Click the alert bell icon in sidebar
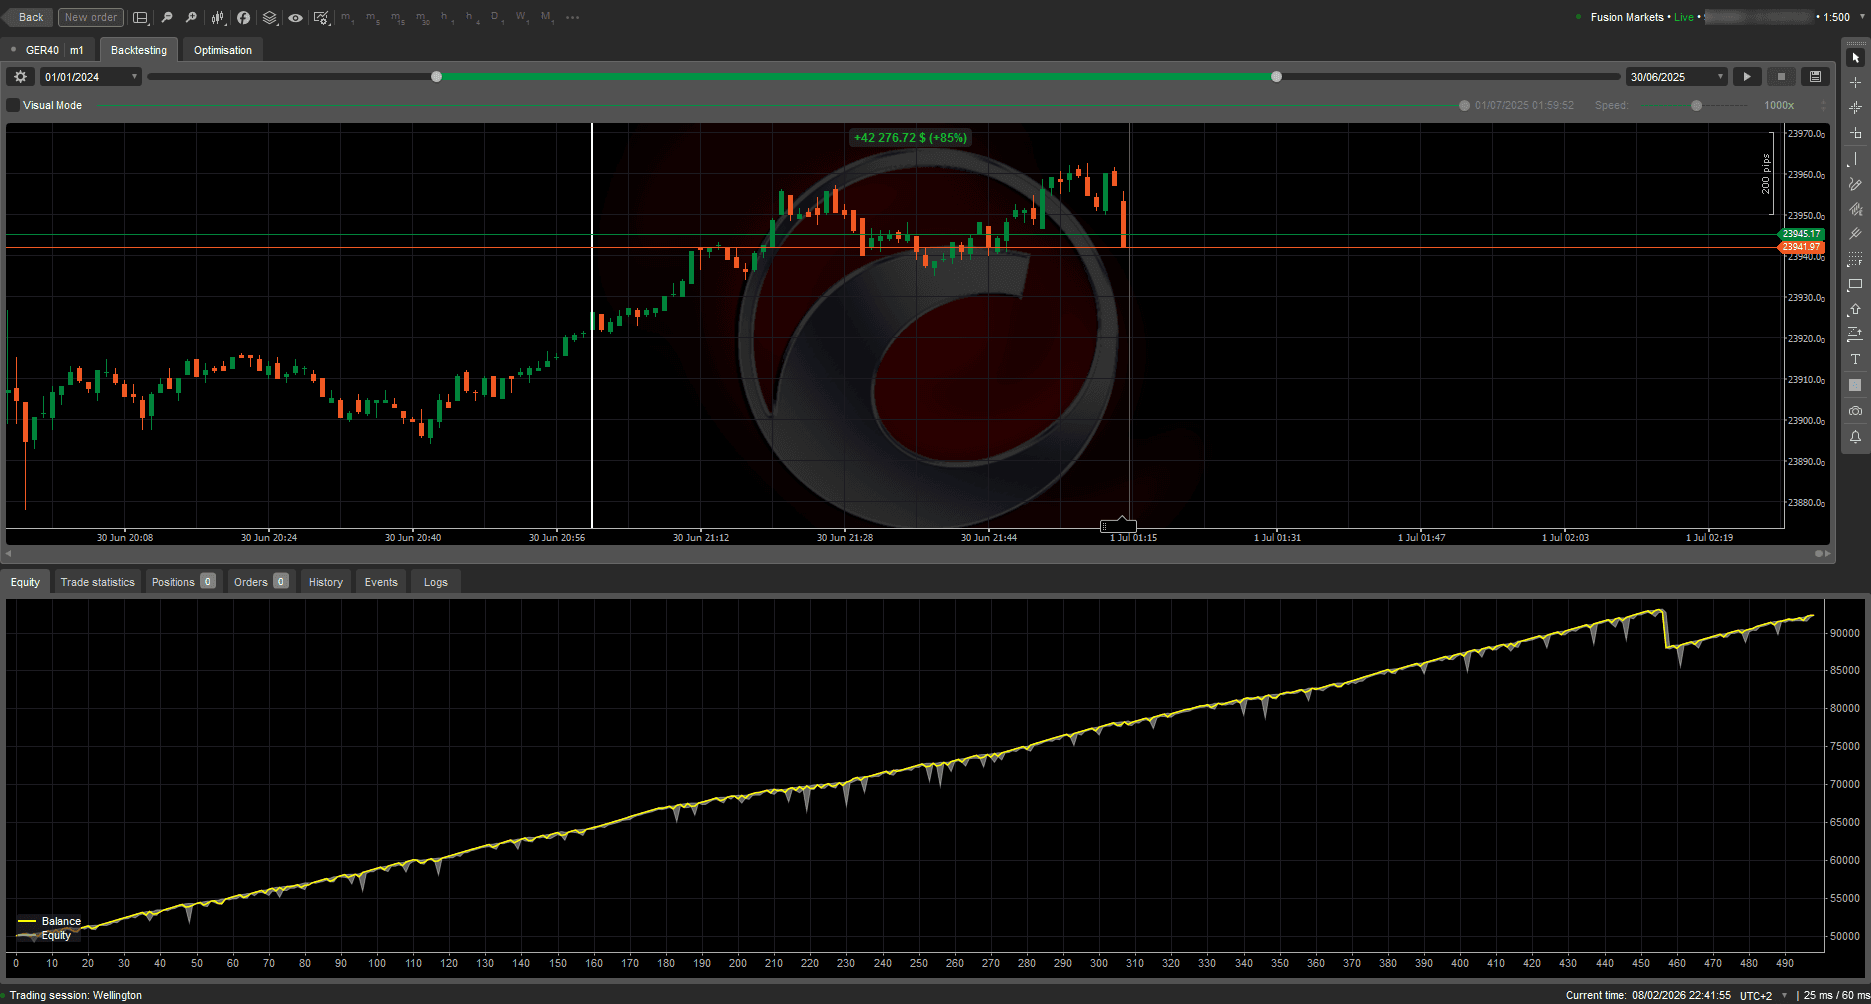Viewport: 1871px width, 1004px height. coord(1856,437)
